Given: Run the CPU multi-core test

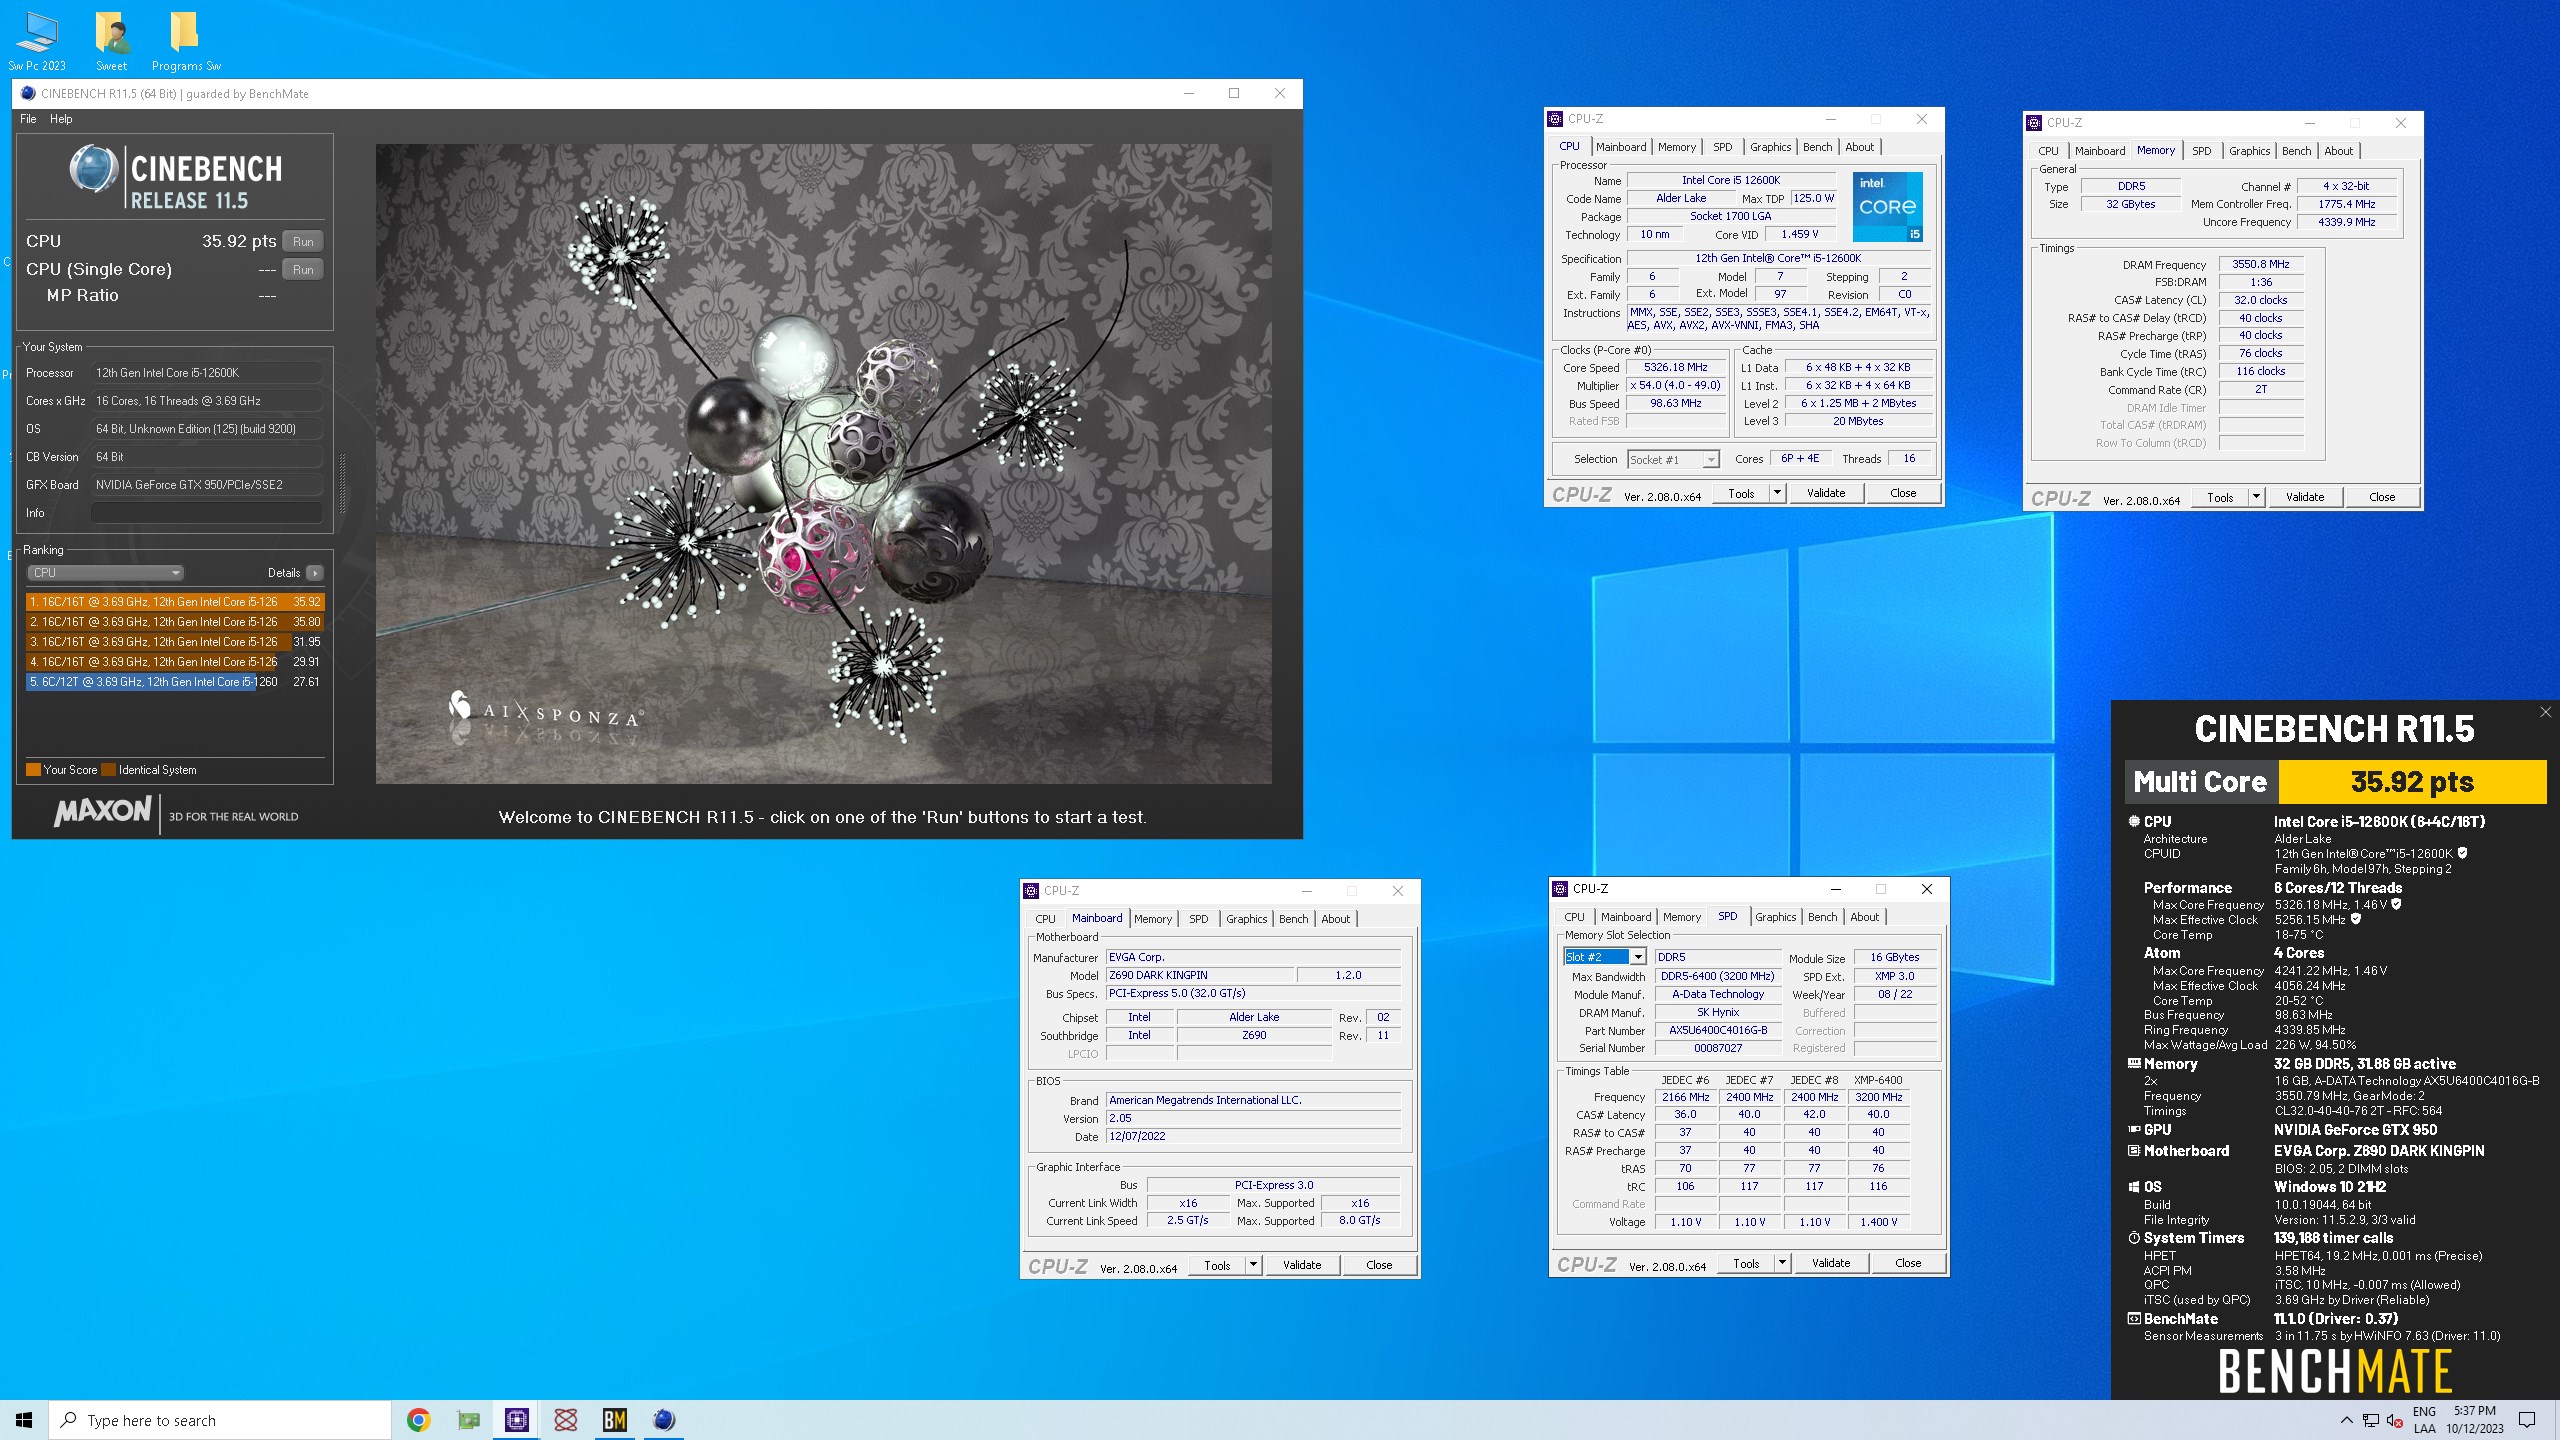Looking at the screenshot, I should pyautogui.click(x=303, y=241).
